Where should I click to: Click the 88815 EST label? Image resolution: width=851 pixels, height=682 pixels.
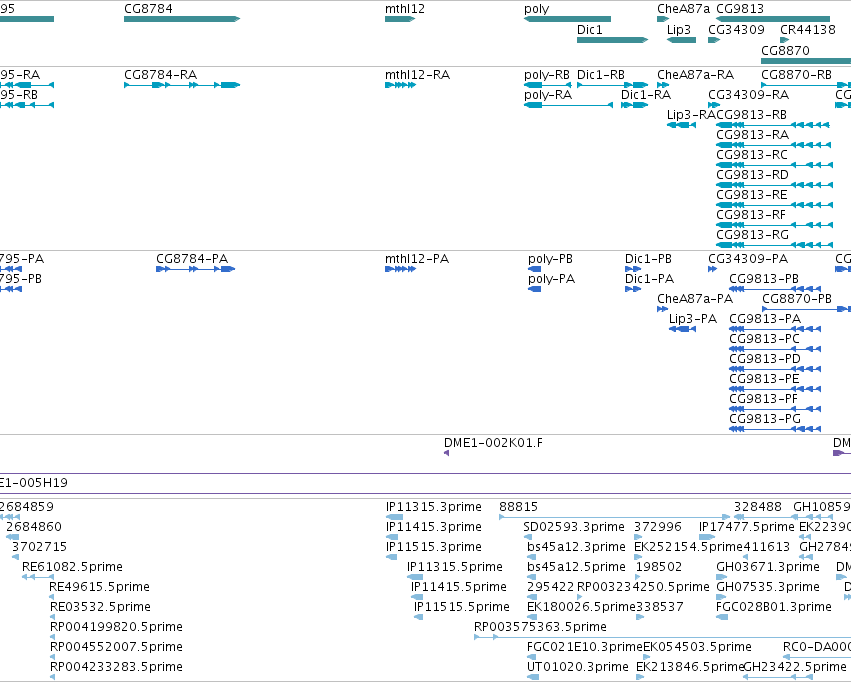pyautogui.click(x=518, y=507)
